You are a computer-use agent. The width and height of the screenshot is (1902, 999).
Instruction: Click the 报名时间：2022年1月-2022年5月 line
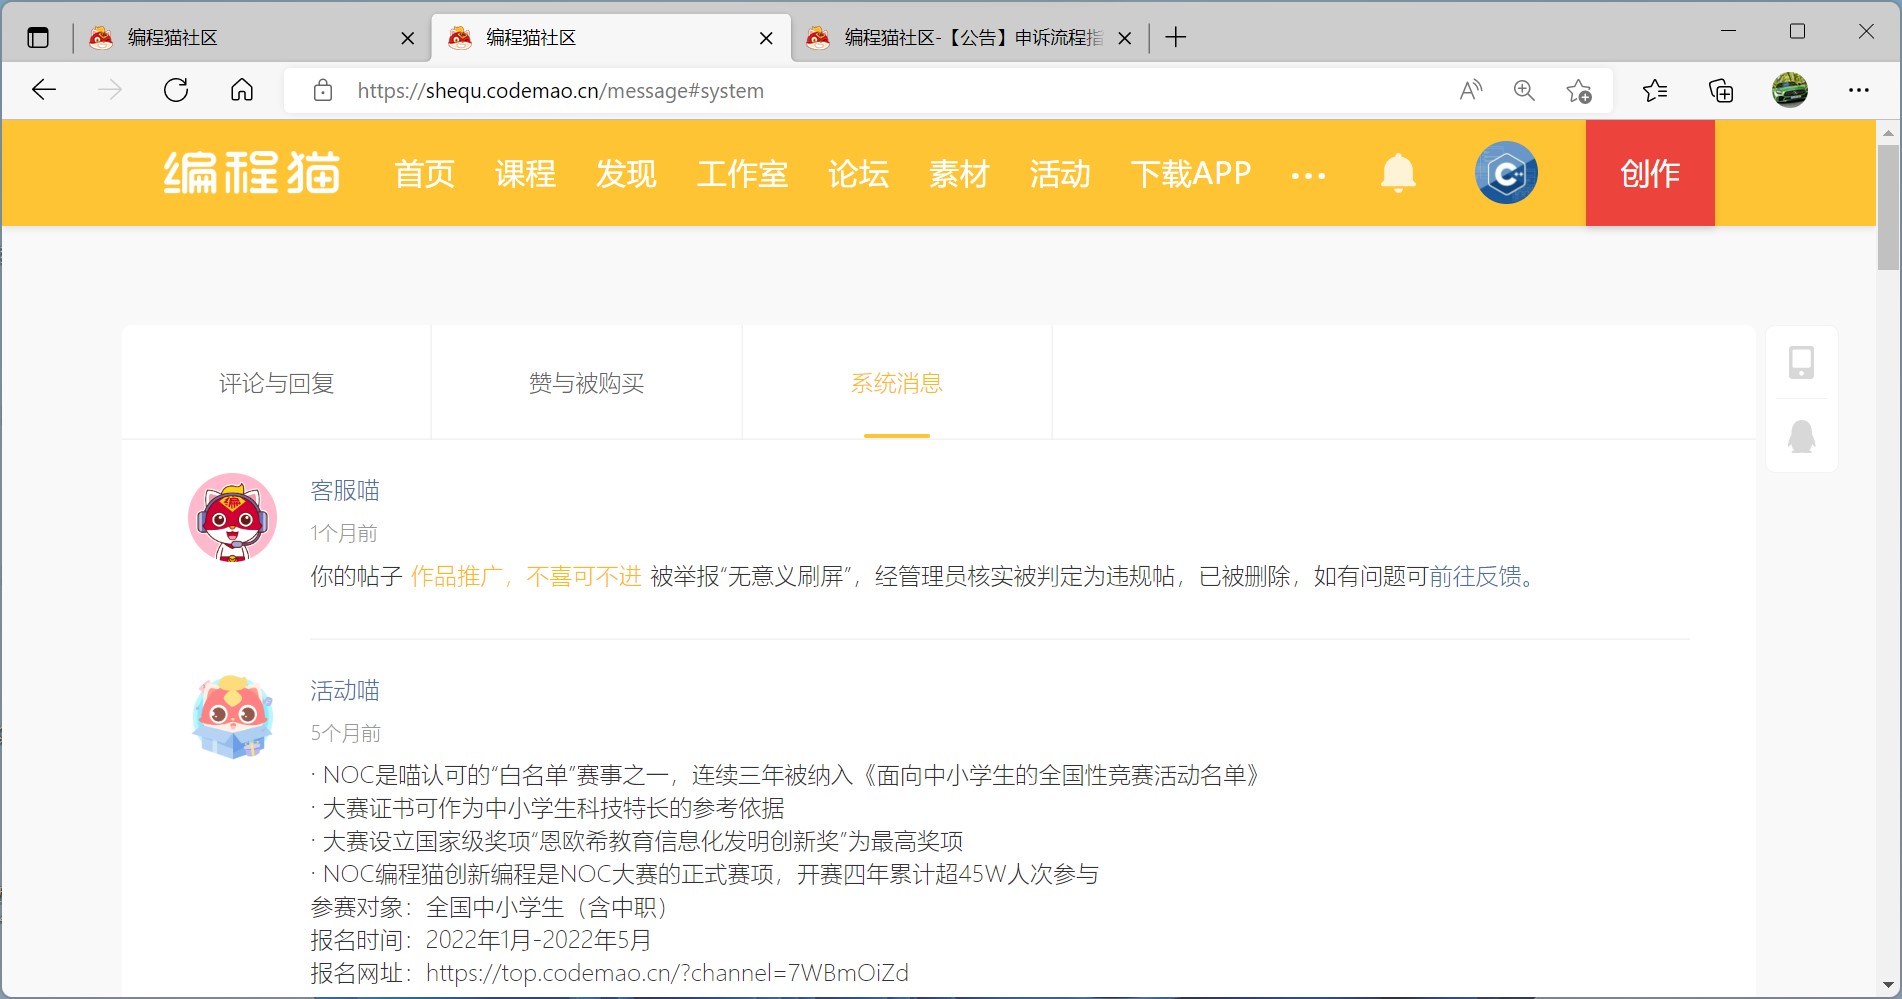click(x=481, y=940)
